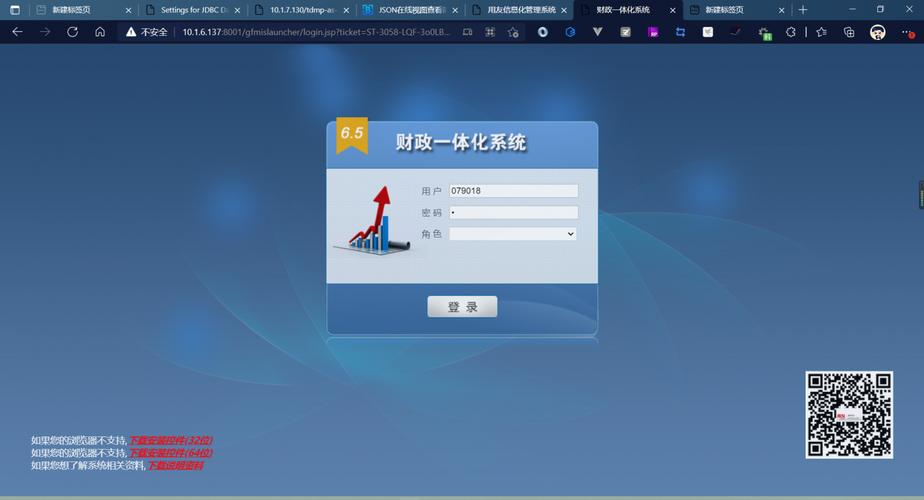924x500 pixels.
Task: Close the 财政一体化系统 tab
Action: (x=672, y=10)
